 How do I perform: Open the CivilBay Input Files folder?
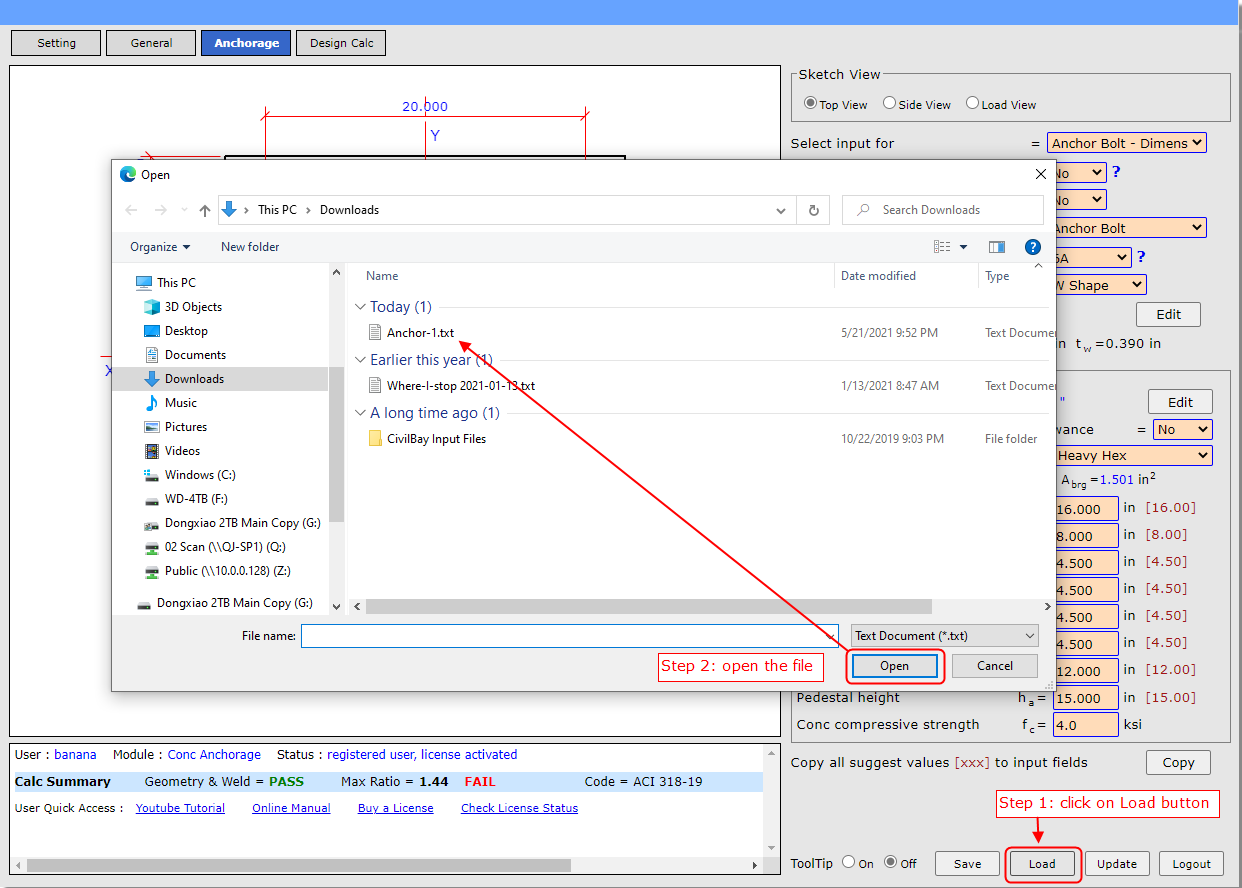click(x=436, y=439)
